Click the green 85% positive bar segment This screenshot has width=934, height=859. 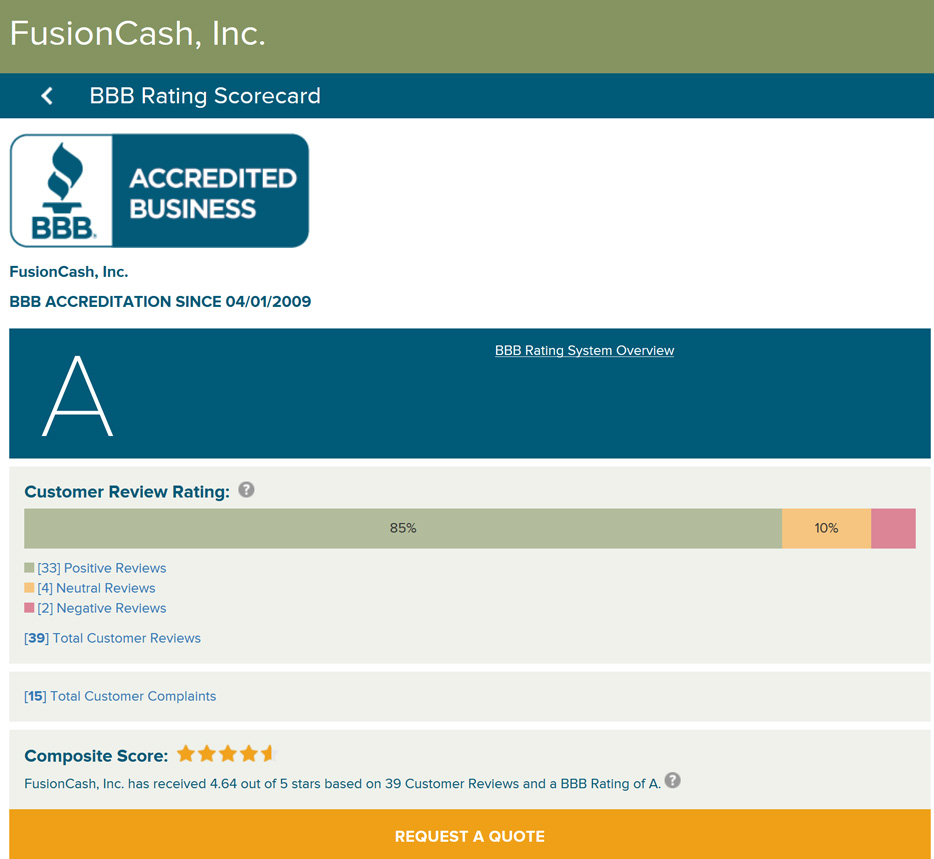click(x=403, y=528)
